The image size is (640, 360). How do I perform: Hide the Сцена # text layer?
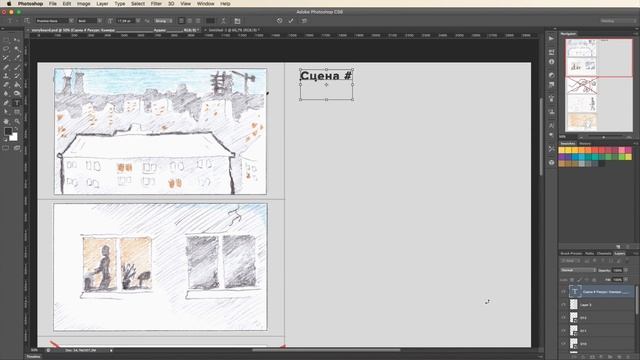pyautogui.click(x=564, y=292)
